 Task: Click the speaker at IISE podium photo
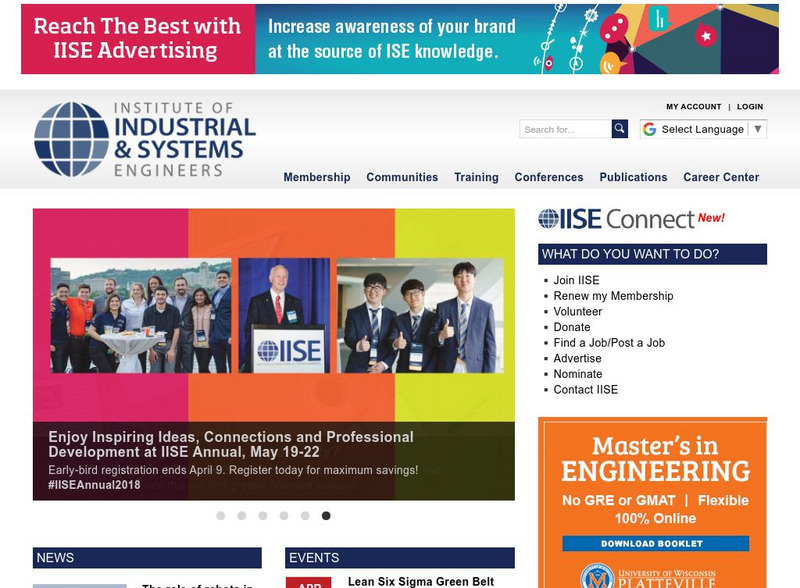point(284,315)
